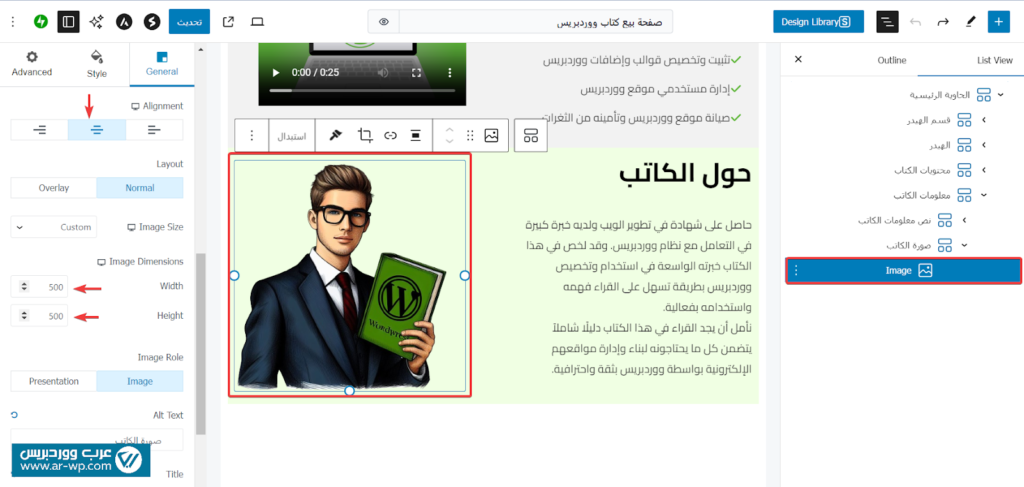
Task: Click the page title field in top bar
Action: point(536,22)
